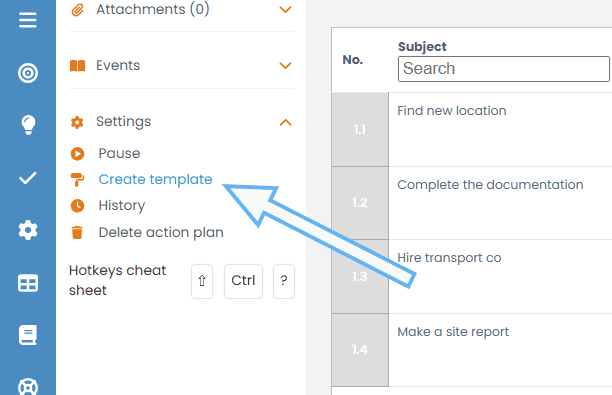Click the Create template link
The image size is (612, 395).
tap(155, 179)
